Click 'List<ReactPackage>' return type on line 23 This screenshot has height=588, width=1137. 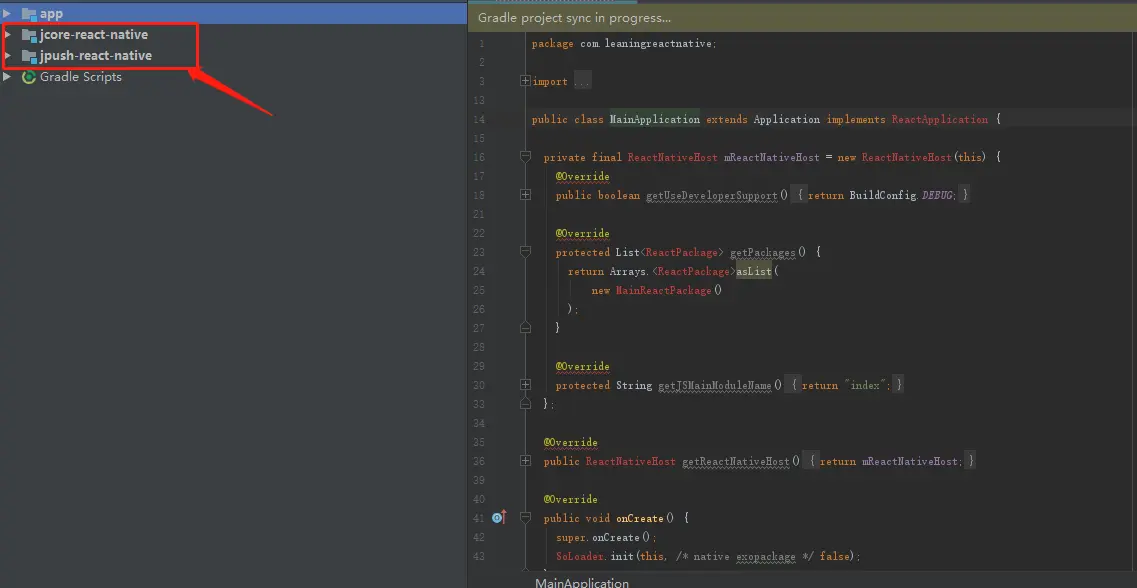coord(669,252)
